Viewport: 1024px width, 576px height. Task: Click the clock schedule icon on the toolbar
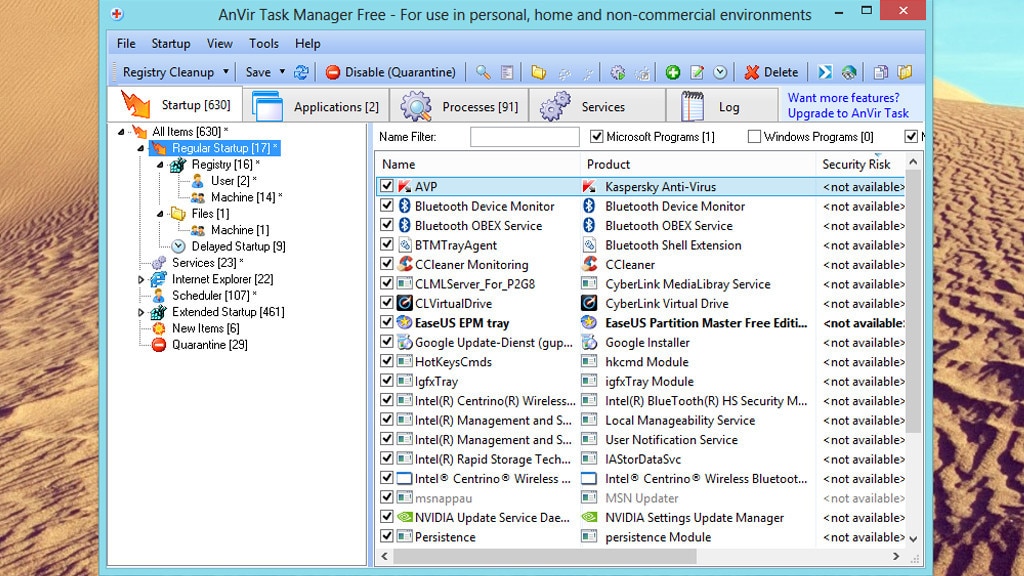coord(719,72)
